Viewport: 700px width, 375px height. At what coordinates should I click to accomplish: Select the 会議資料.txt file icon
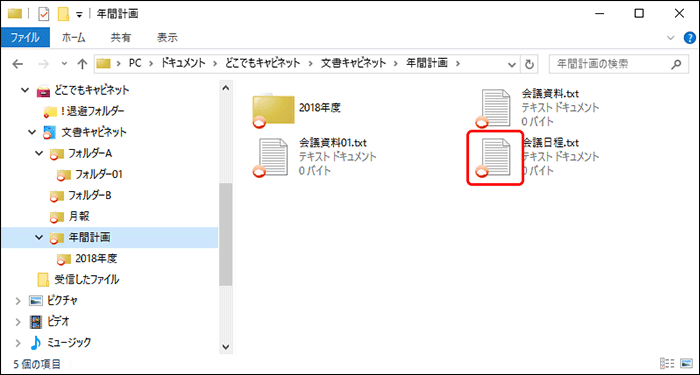[494, 108]
